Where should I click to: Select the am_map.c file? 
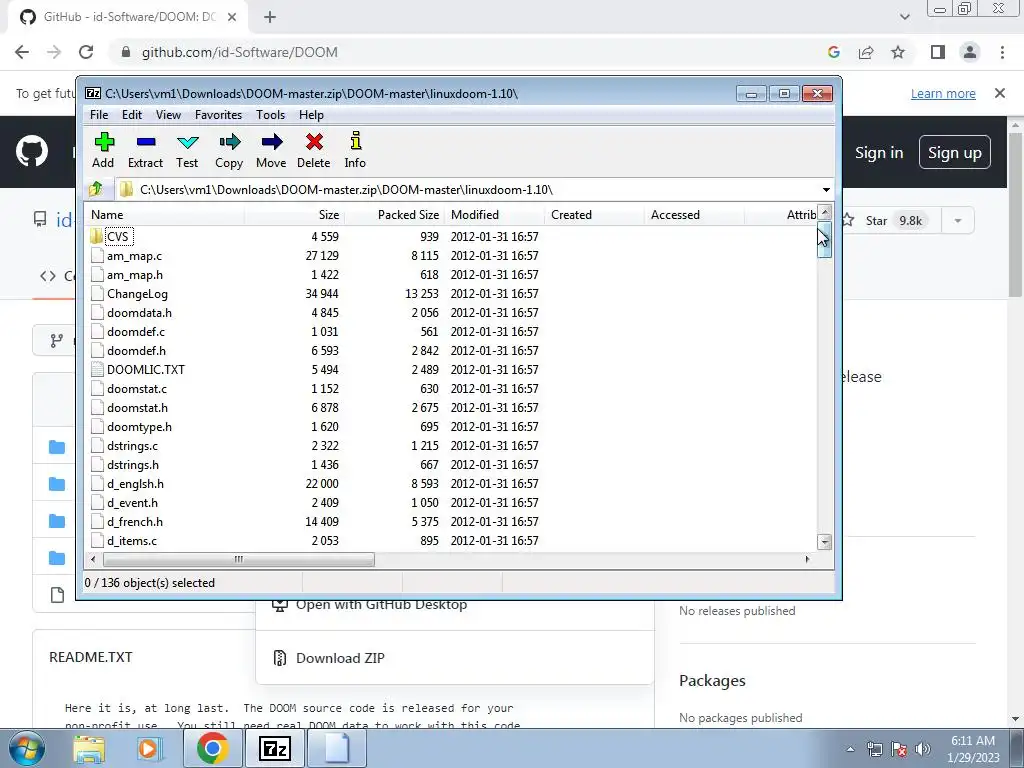coord(134,255)
